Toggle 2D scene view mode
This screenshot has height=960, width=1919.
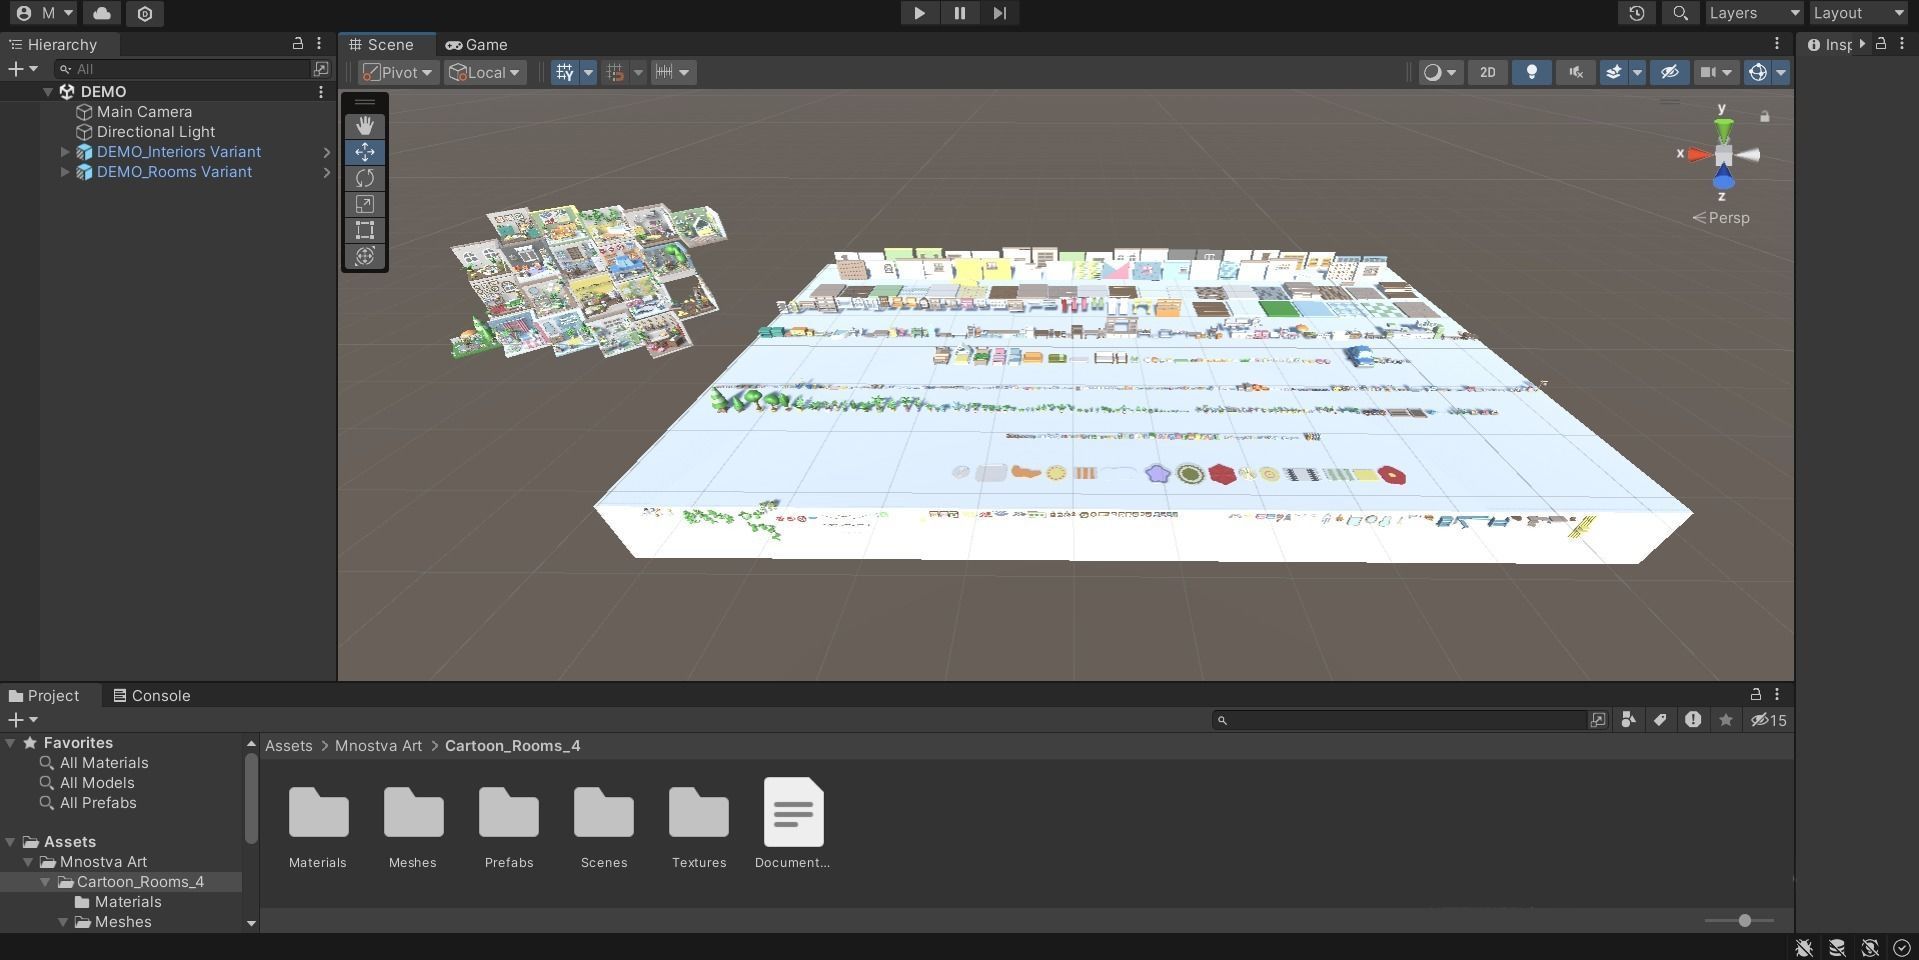[x=1488, y=72]
